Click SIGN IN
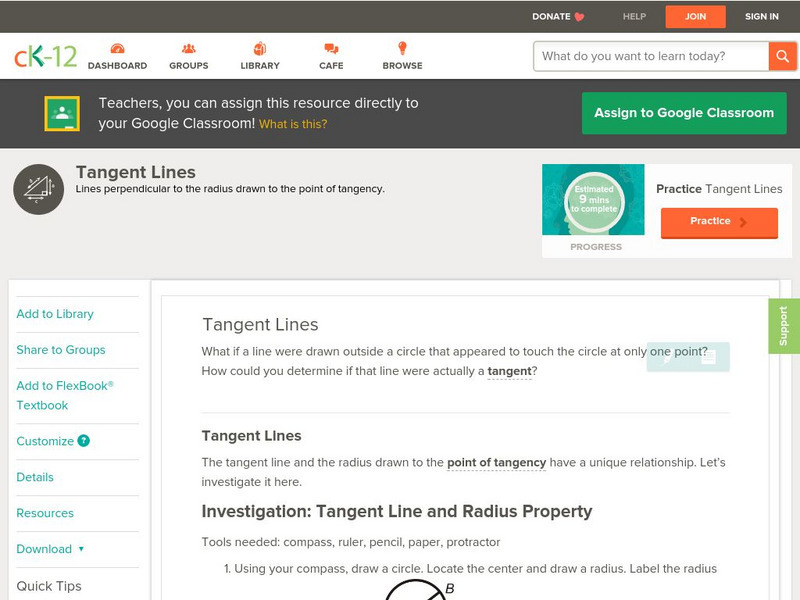800x600 pixels. (x=762, y=17)
